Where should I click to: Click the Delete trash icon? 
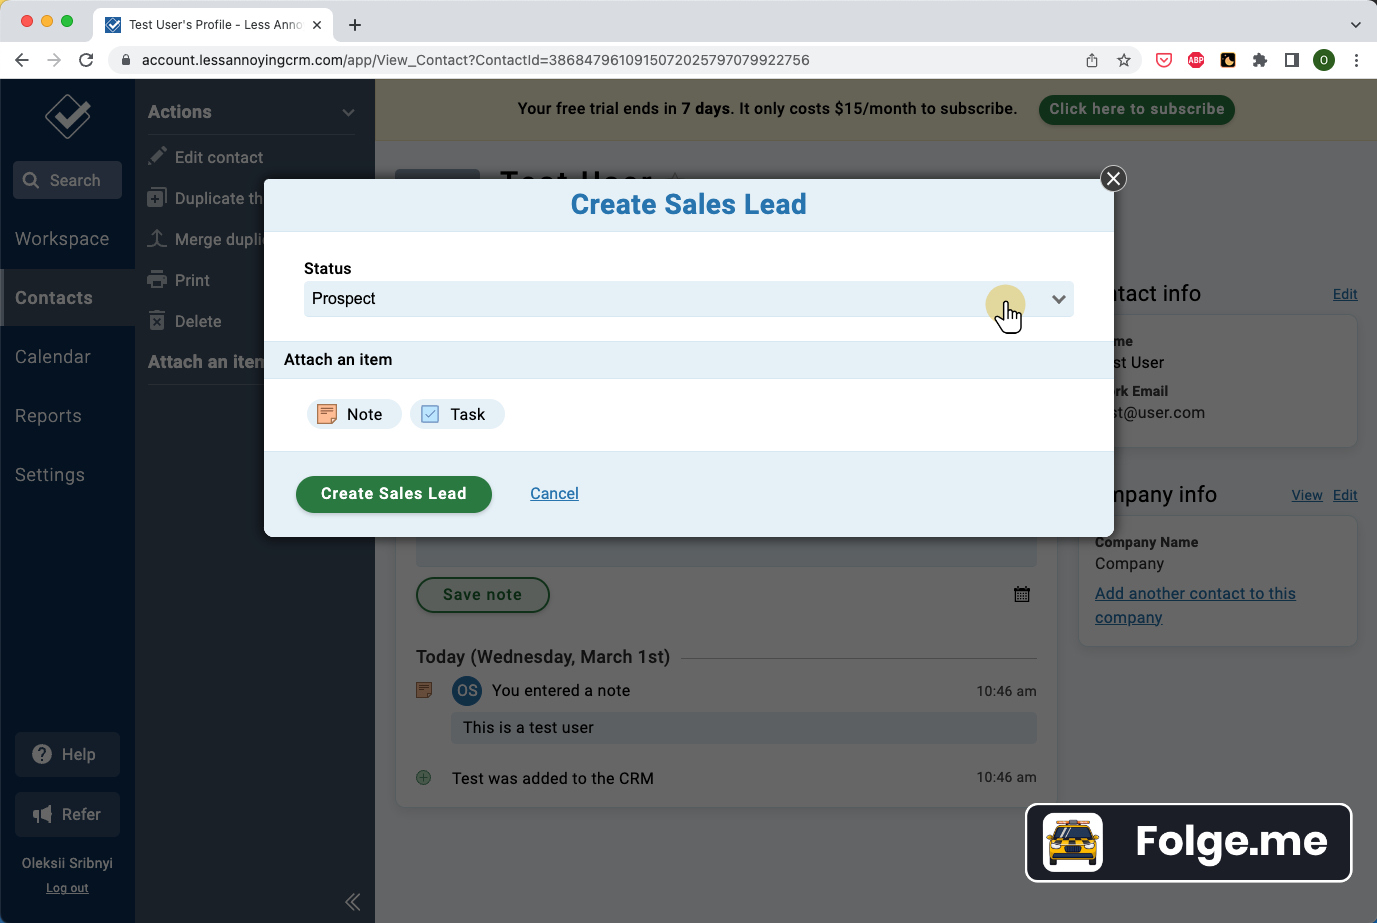click(157, 320)
